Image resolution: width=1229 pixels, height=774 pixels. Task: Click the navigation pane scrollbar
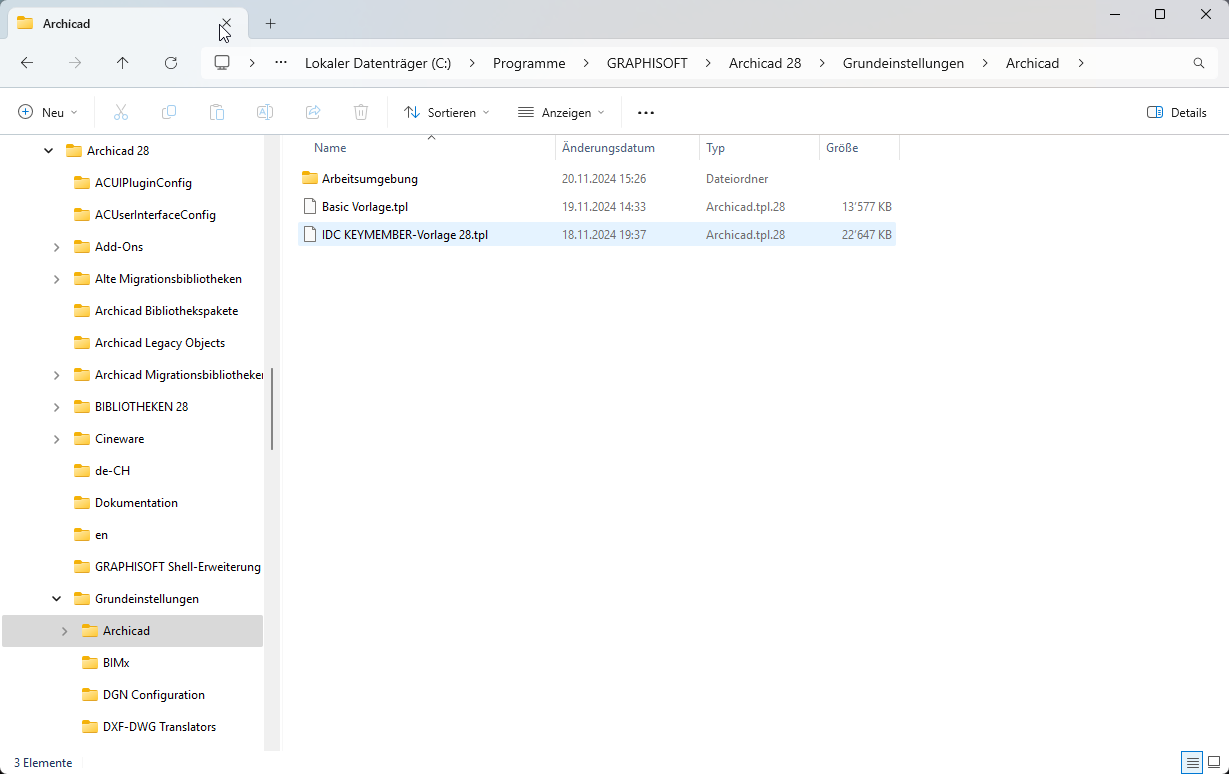click(x=272, y=409)
